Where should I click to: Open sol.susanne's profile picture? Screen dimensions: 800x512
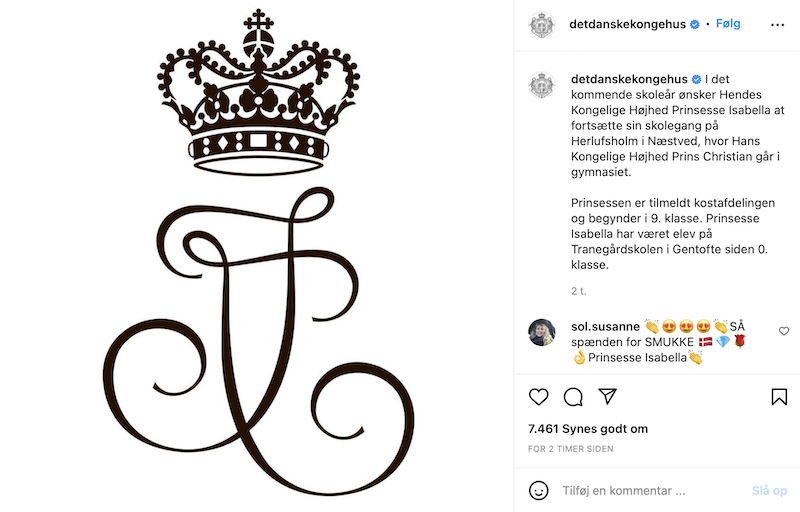pyautogui.click(x=542, y=332)
